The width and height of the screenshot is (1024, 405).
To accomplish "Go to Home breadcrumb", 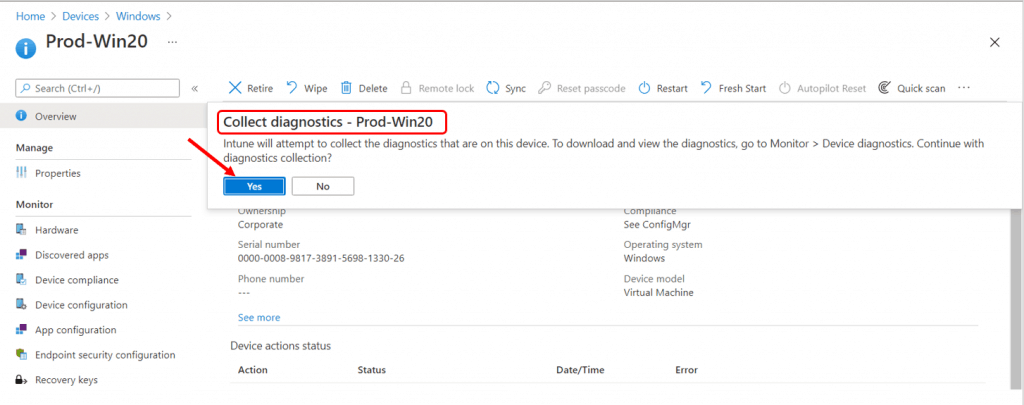I will pos(30,16).
